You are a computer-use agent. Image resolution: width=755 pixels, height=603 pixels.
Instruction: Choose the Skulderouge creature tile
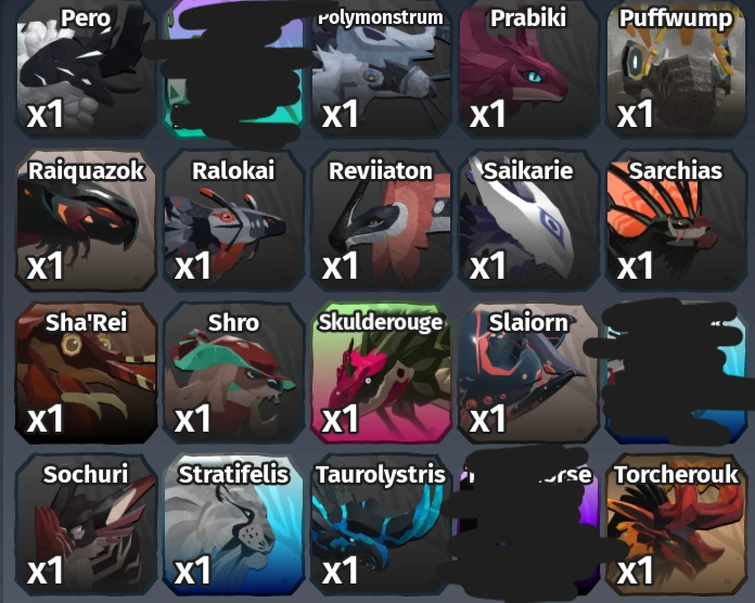(381, 372)
